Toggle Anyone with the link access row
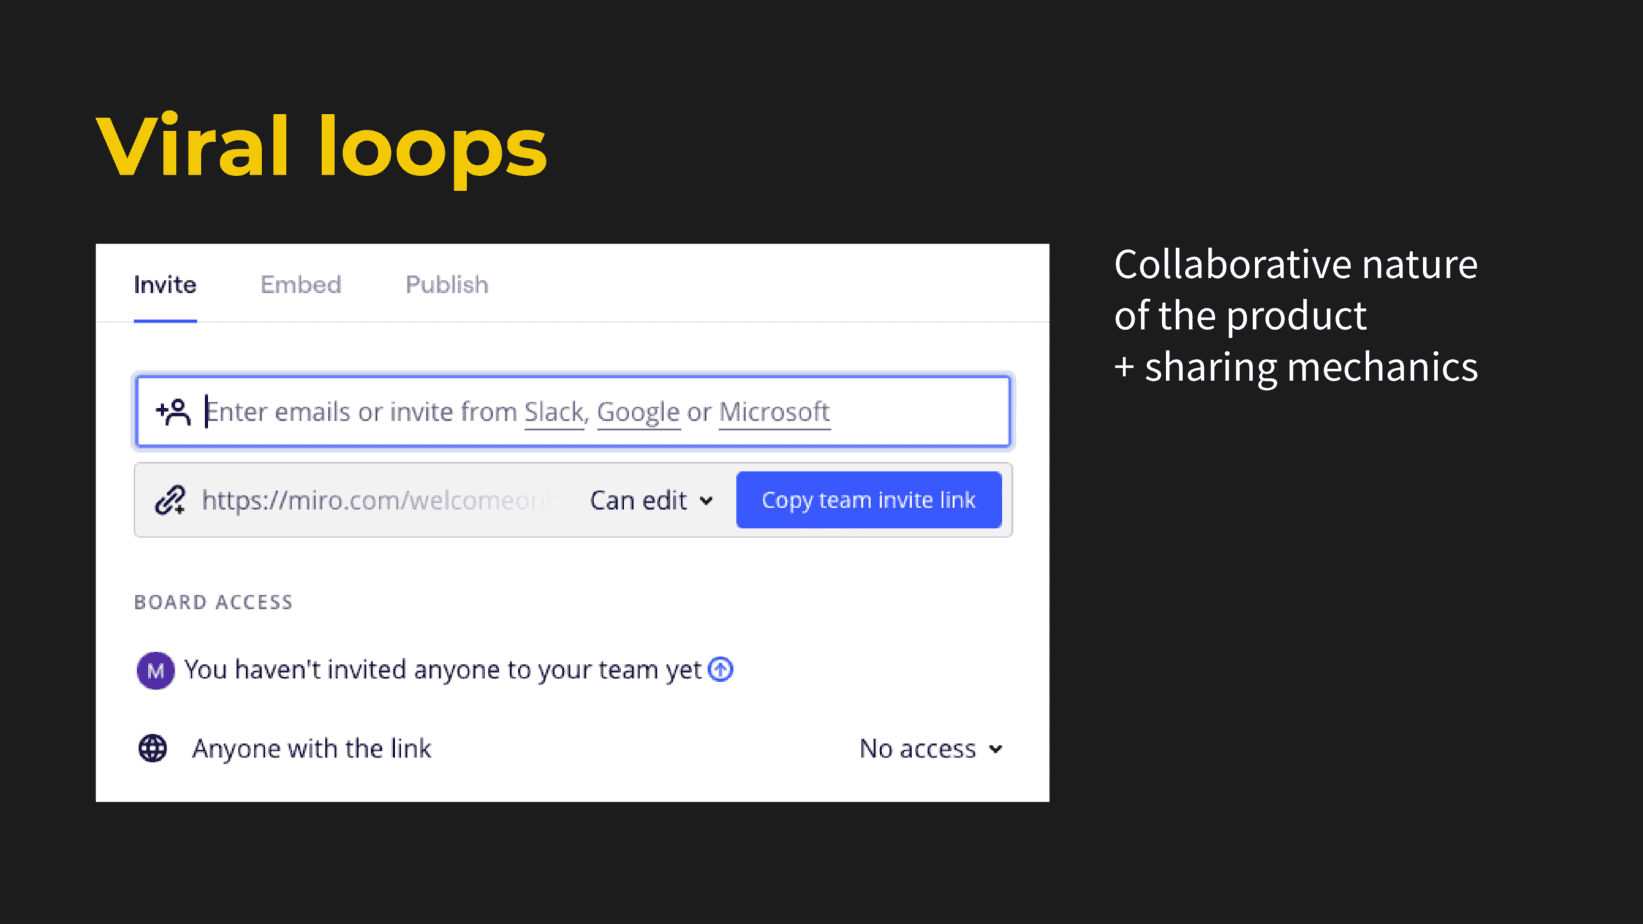Image resolution: width=1643 pixels, height=924 pixels. tap(311, 748)
